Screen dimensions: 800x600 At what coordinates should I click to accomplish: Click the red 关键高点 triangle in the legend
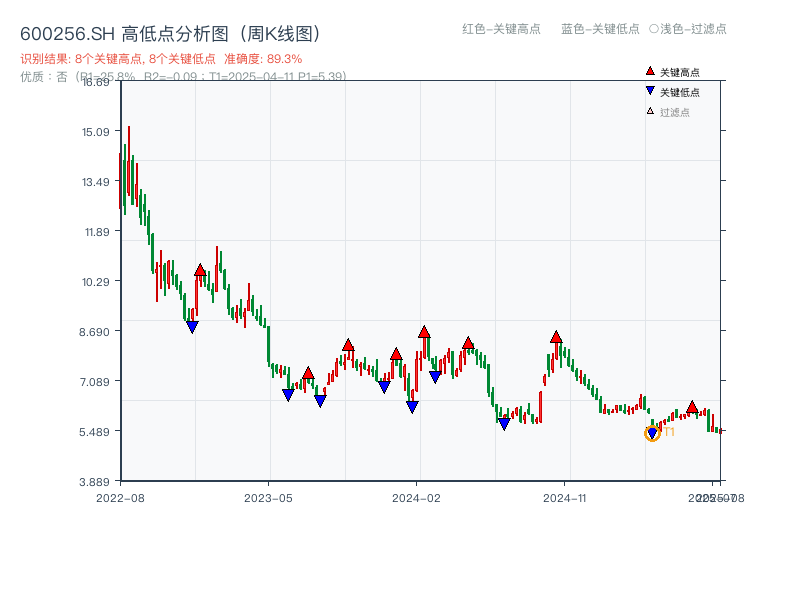(650, 71)
